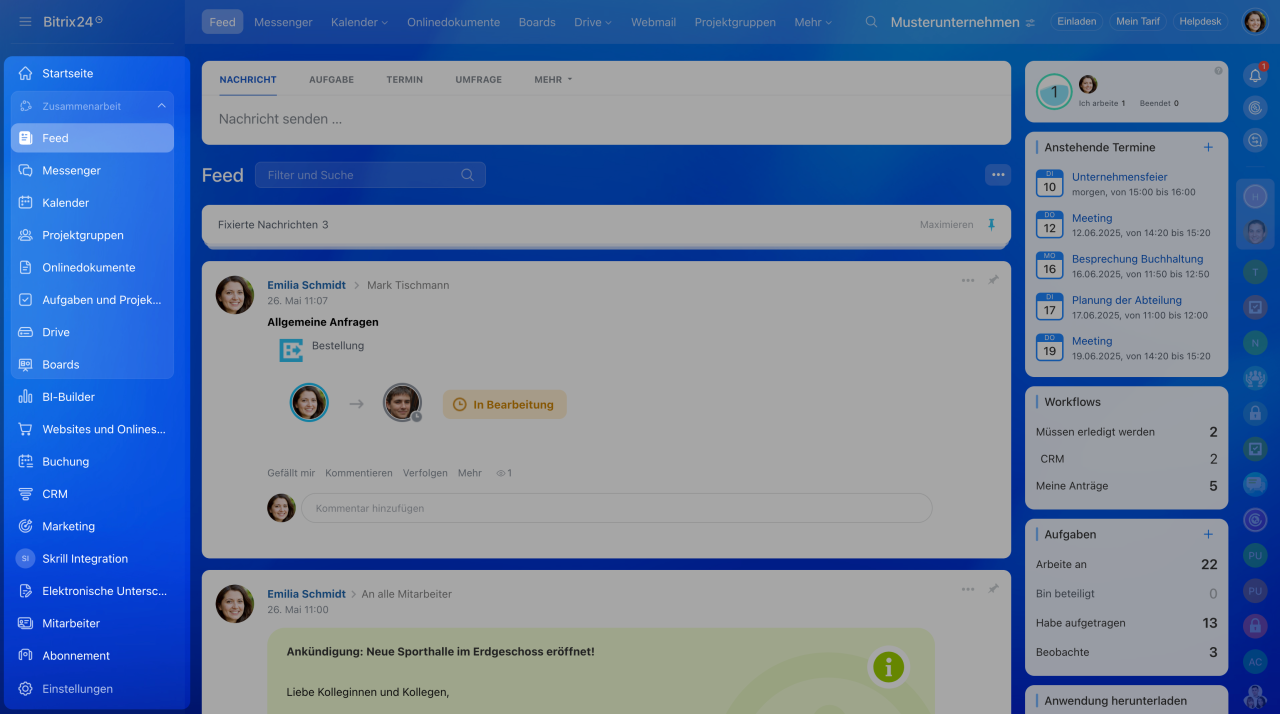Screen dimensions: 1280x714
Task: Open the Unternehmensfeier event link
Action: [1120, 177]
